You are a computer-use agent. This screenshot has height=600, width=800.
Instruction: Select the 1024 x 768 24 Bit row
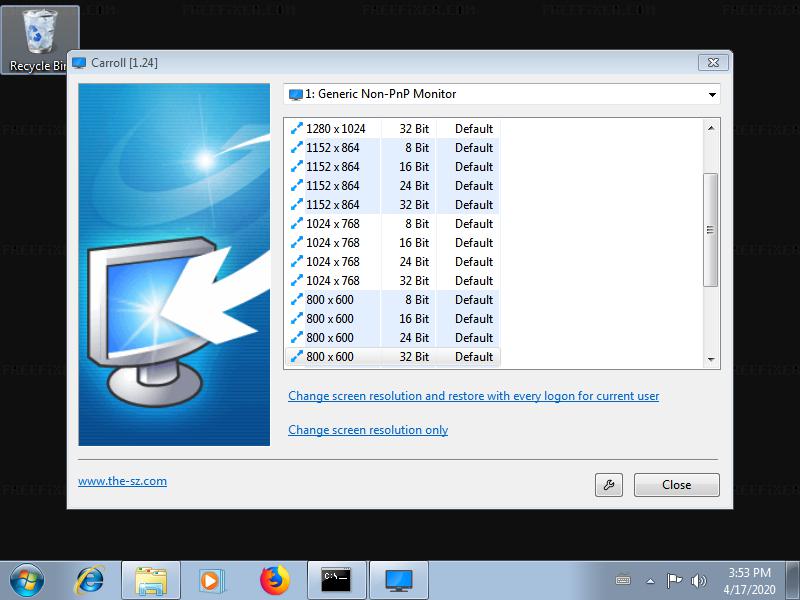[x=392, y=262]
